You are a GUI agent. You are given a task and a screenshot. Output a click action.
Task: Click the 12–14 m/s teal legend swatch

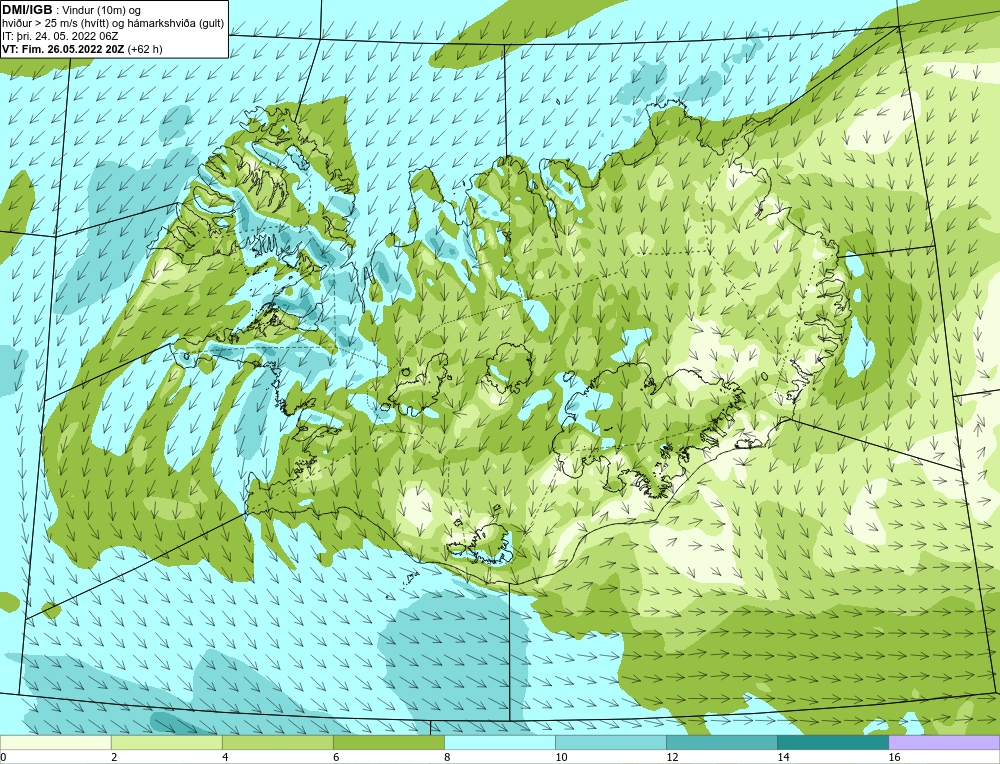tap(722, 742)
